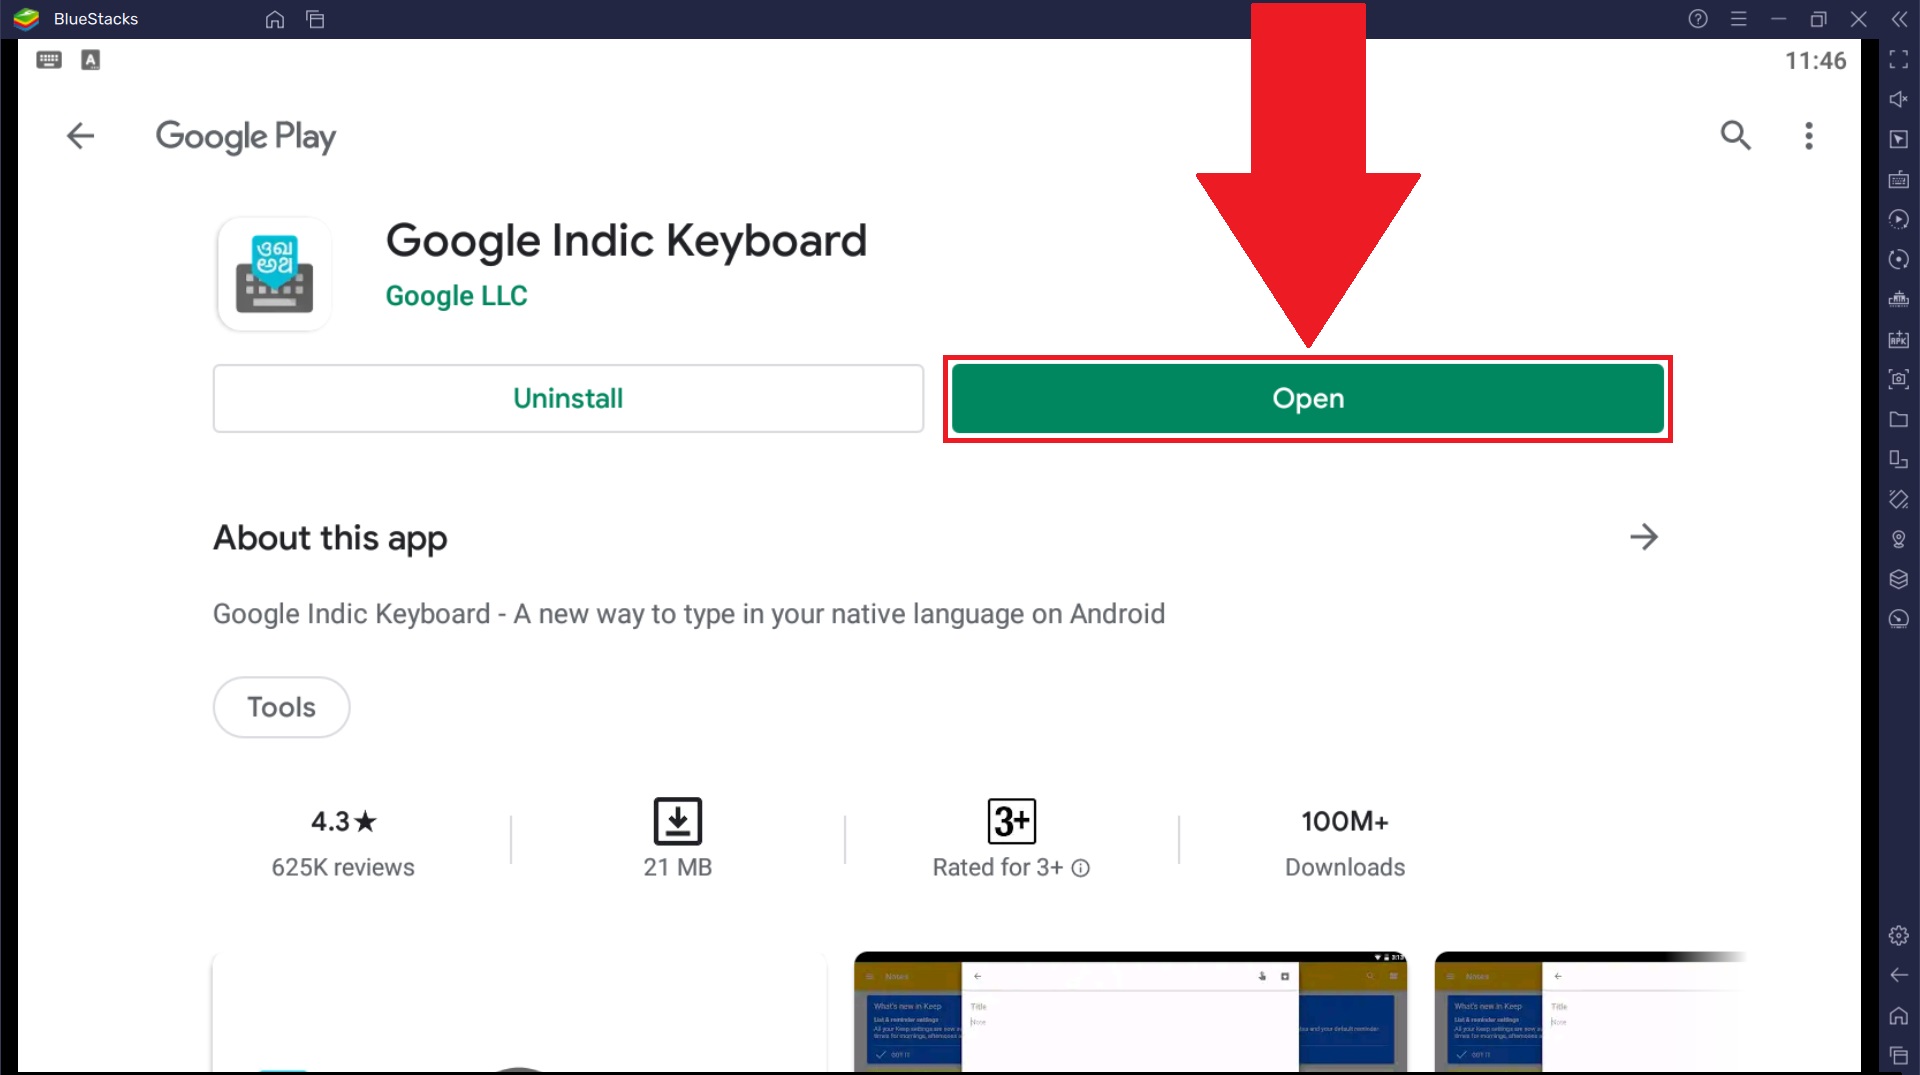Uninstall Google Indic Keyboard
The image size is (1920, 1075).
point(567,398)
